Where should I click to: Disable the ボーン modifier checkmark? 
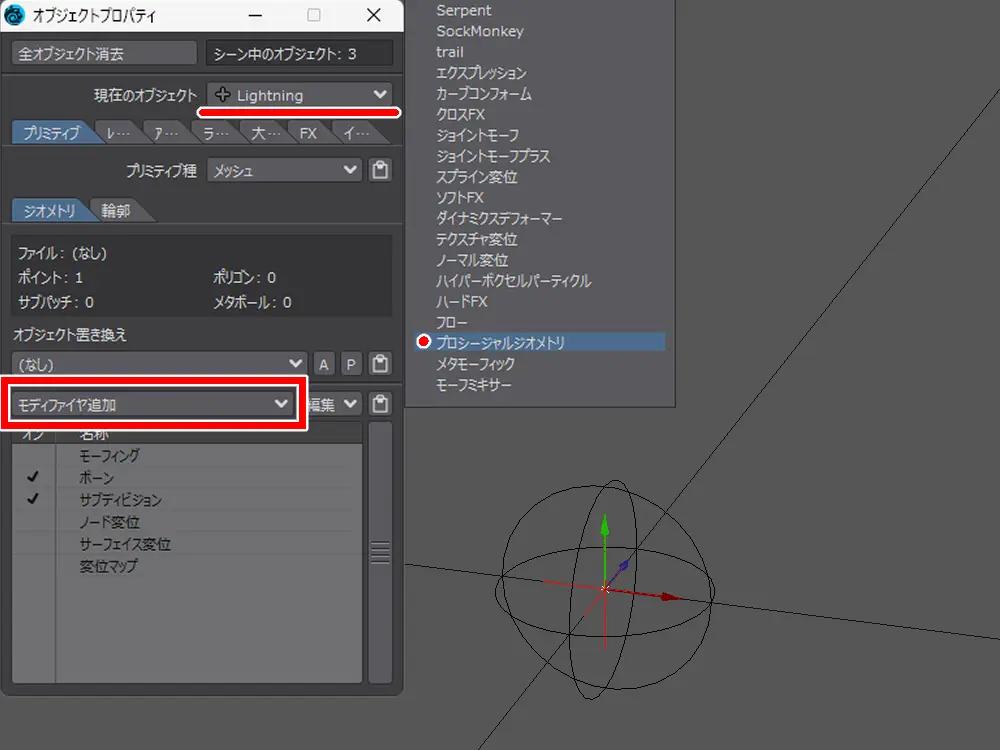coord(33,478)
